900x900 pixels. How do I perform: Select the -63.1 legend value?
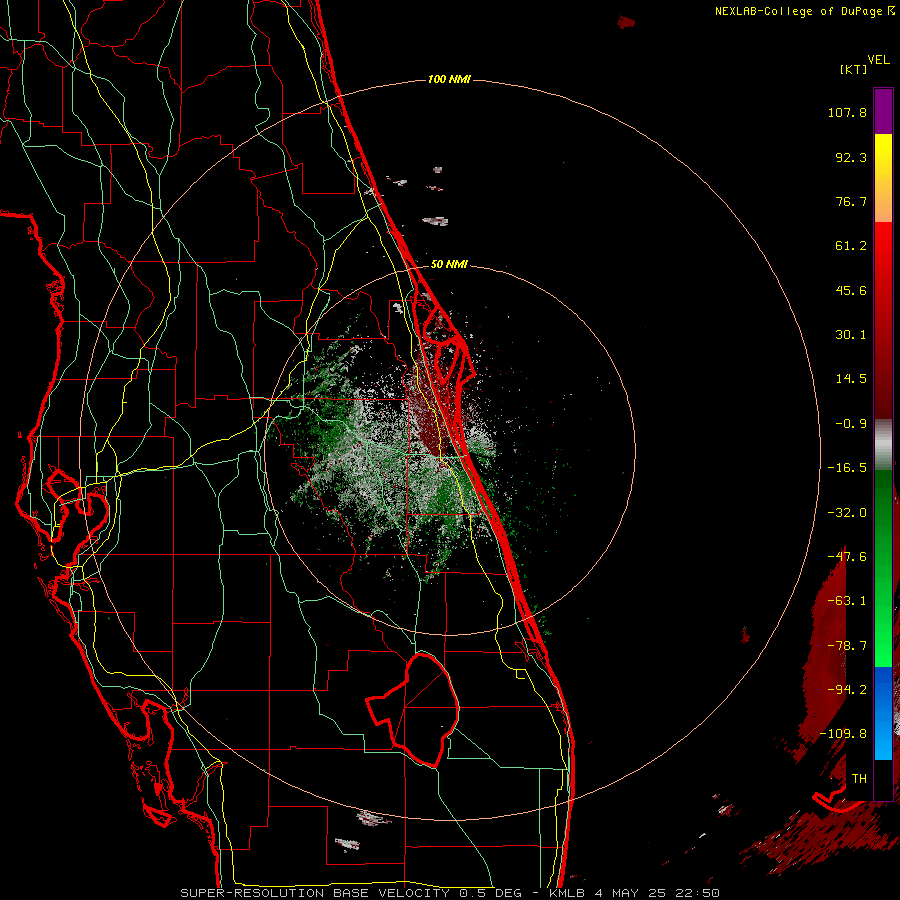(x=847, y=601)
